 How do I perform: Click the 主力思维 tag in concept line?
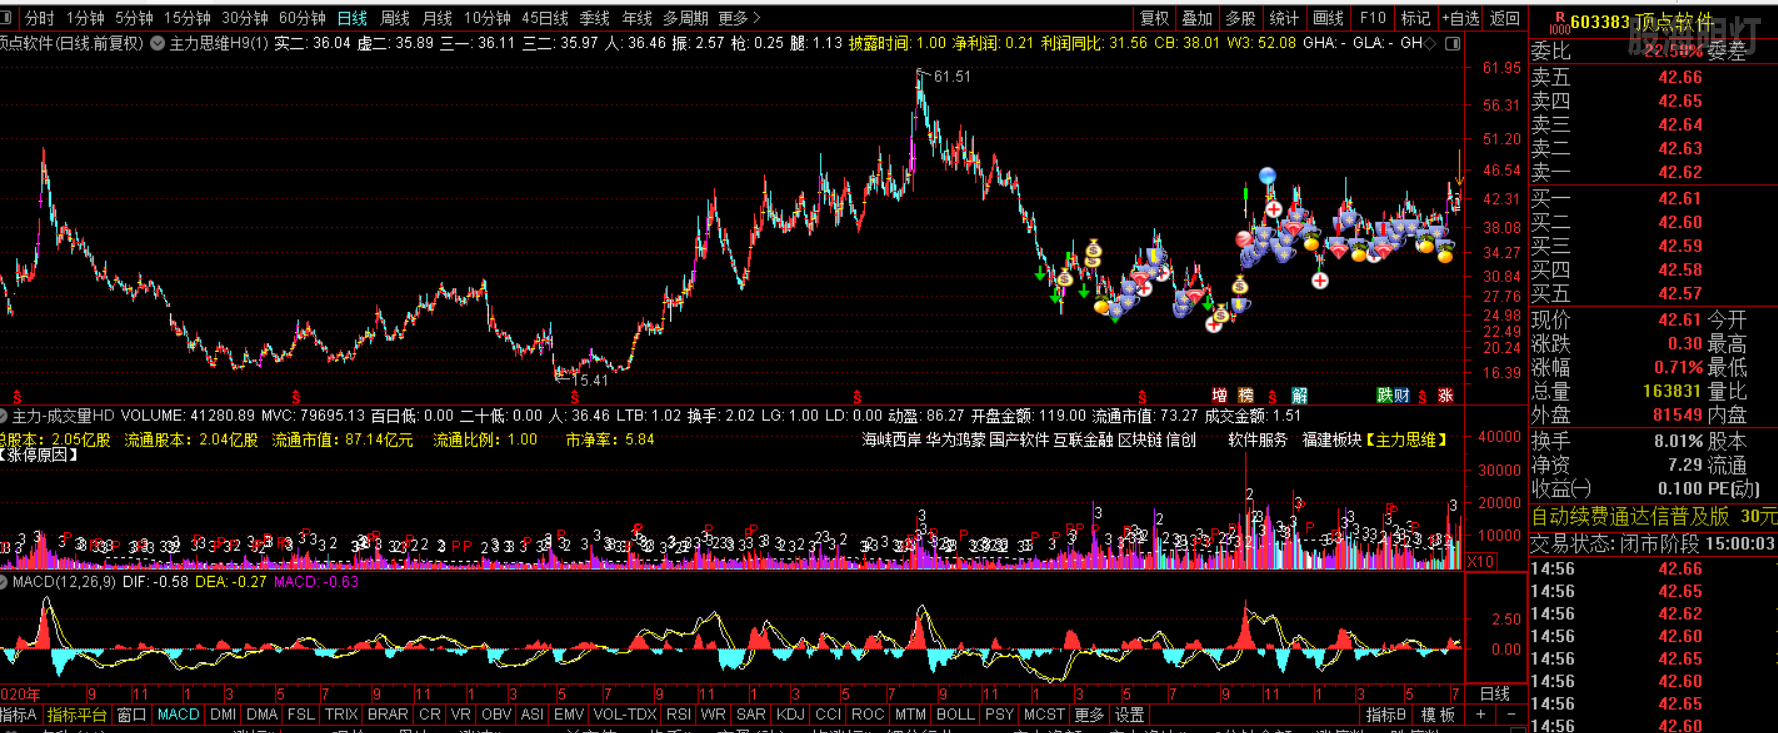[x=1406, y=439]
